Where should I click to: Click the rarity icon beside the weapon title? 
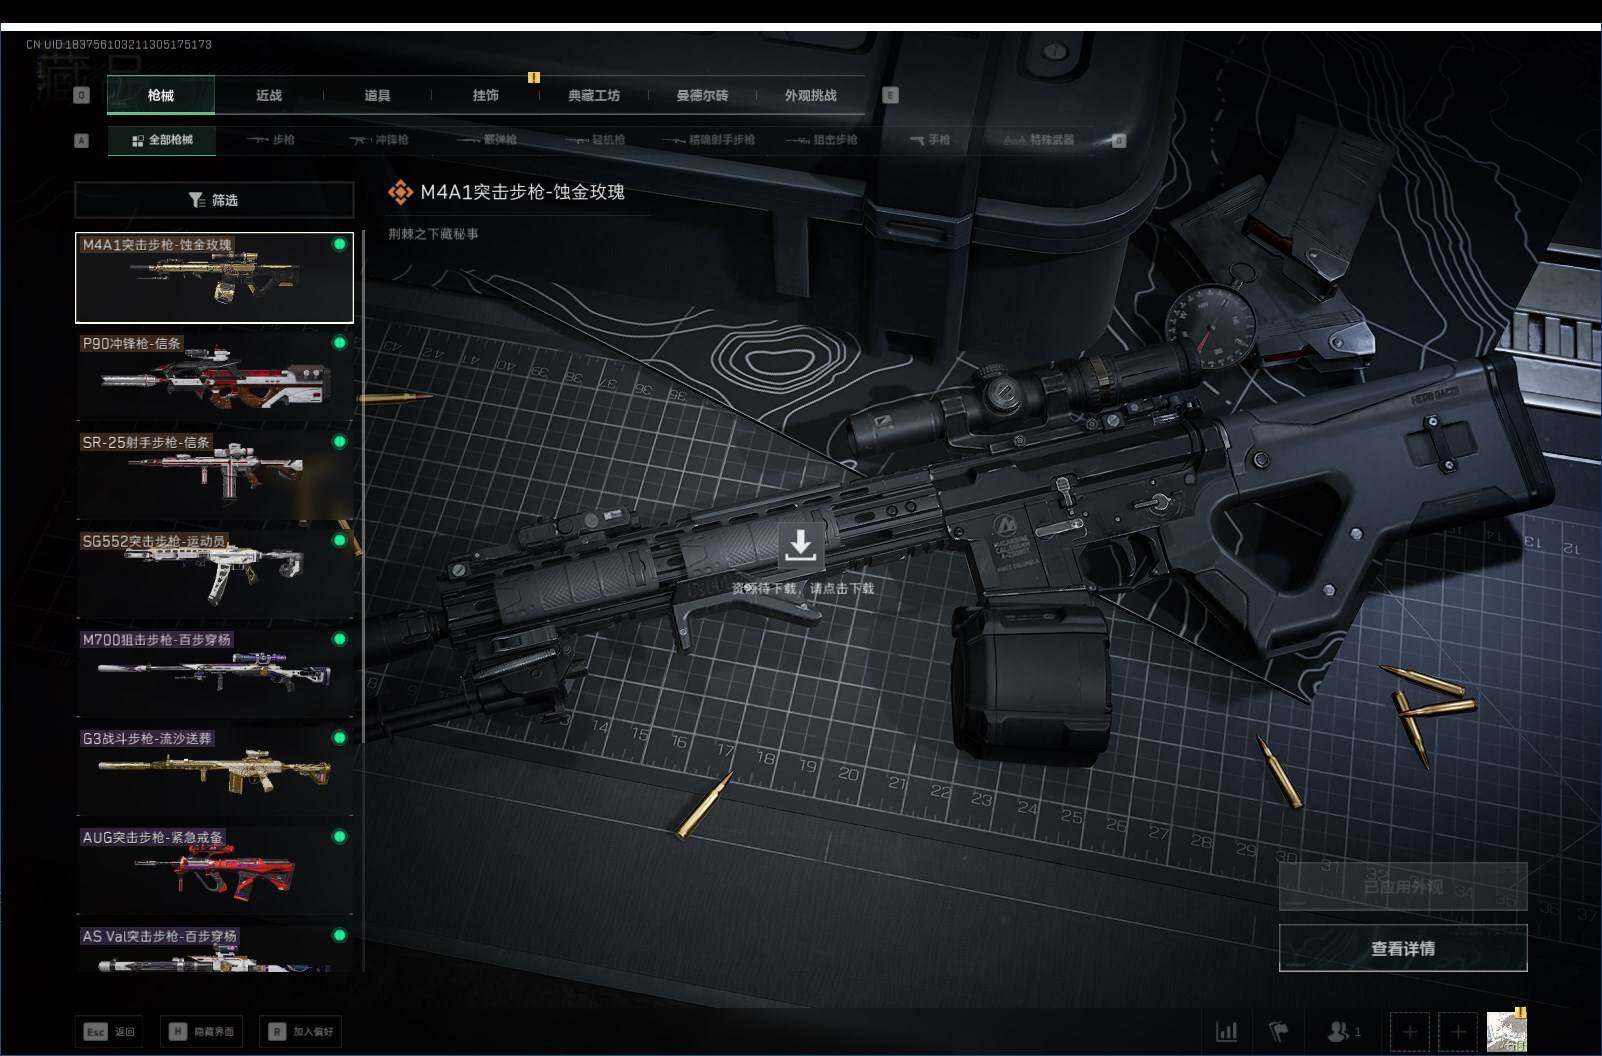[x=400, y=192]
